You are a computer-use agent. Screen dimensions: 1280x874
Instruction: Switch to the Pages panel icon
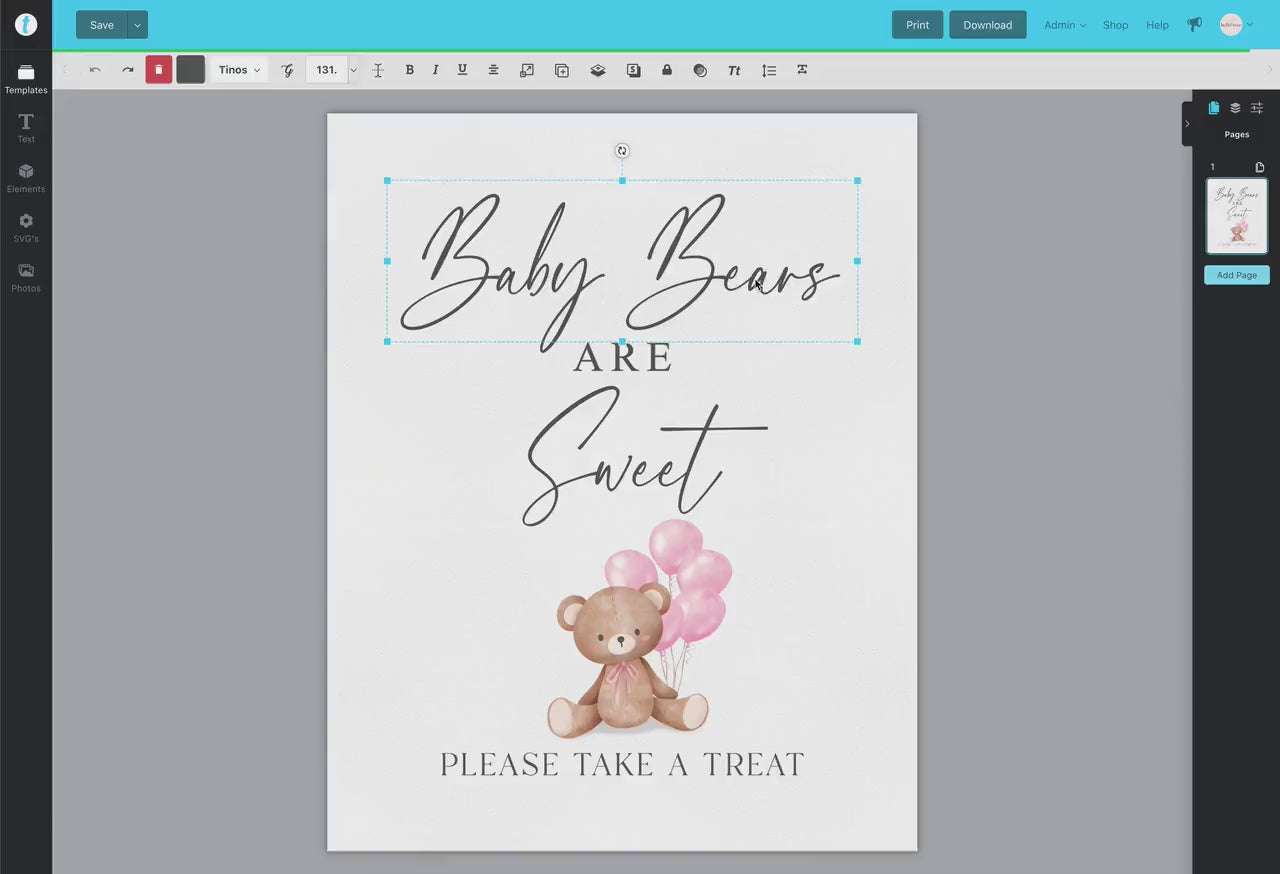1214,108
